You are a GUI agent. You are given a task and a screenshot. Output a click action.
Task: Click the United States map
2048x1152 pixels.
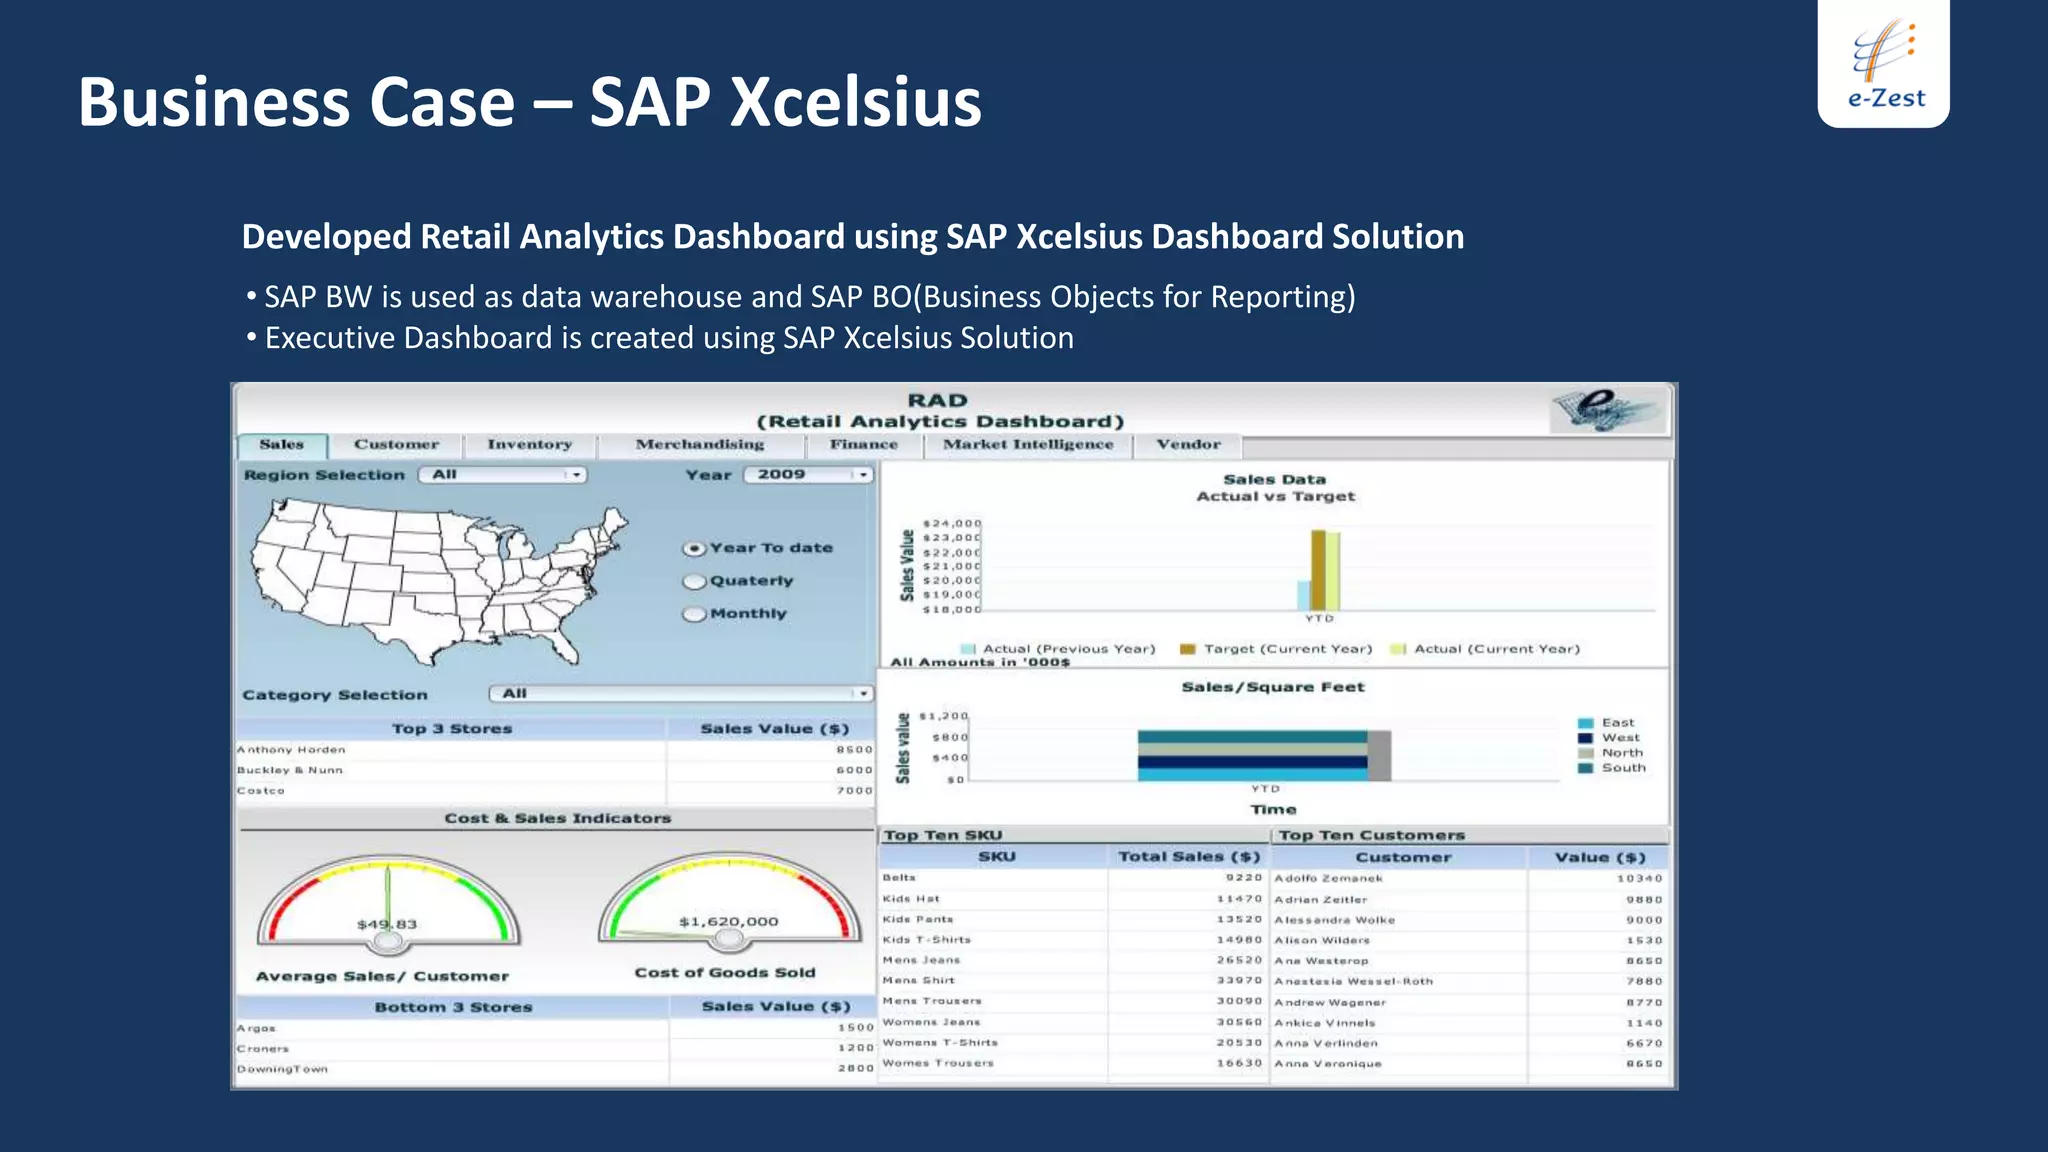(x=437, y=582)
